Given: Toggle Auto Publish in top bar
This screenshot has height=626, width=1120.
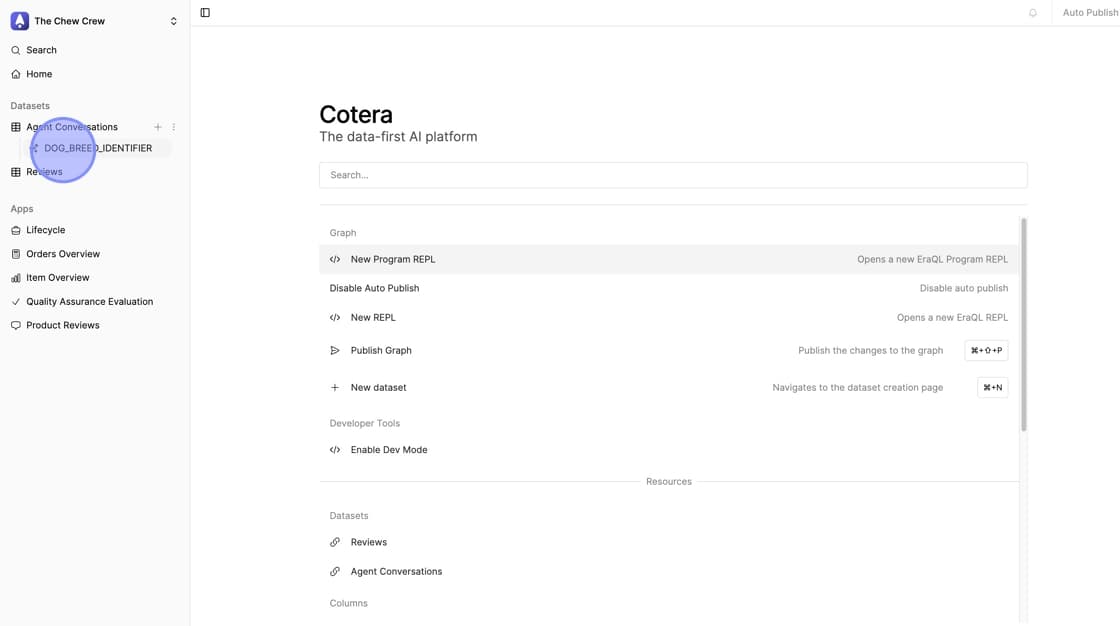Looking at the screenshot, I should point(1089,13).
